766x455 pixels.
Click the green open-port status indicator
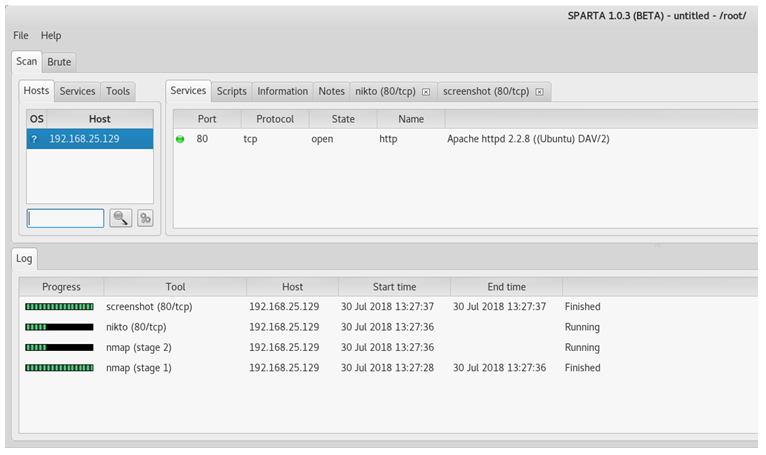pos(180,139)
